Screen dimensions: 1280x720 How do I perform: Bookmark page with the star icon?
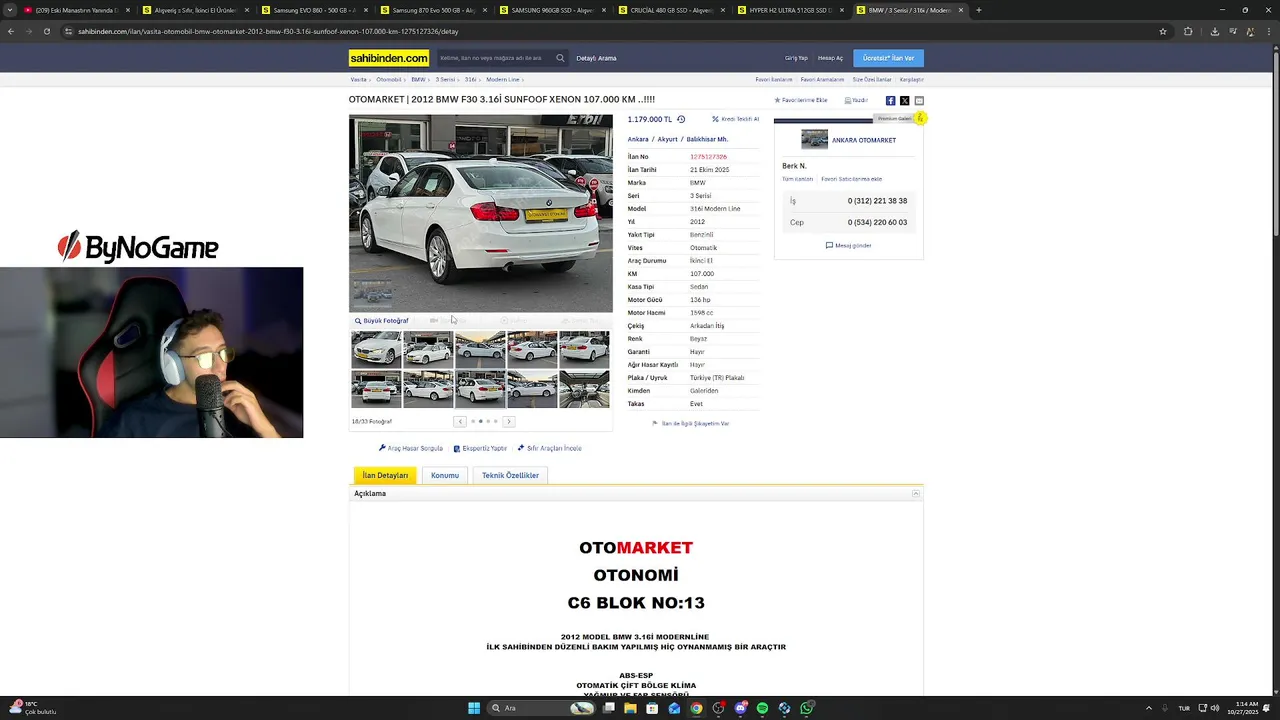pyautogui.click(x=1163, y=31)
